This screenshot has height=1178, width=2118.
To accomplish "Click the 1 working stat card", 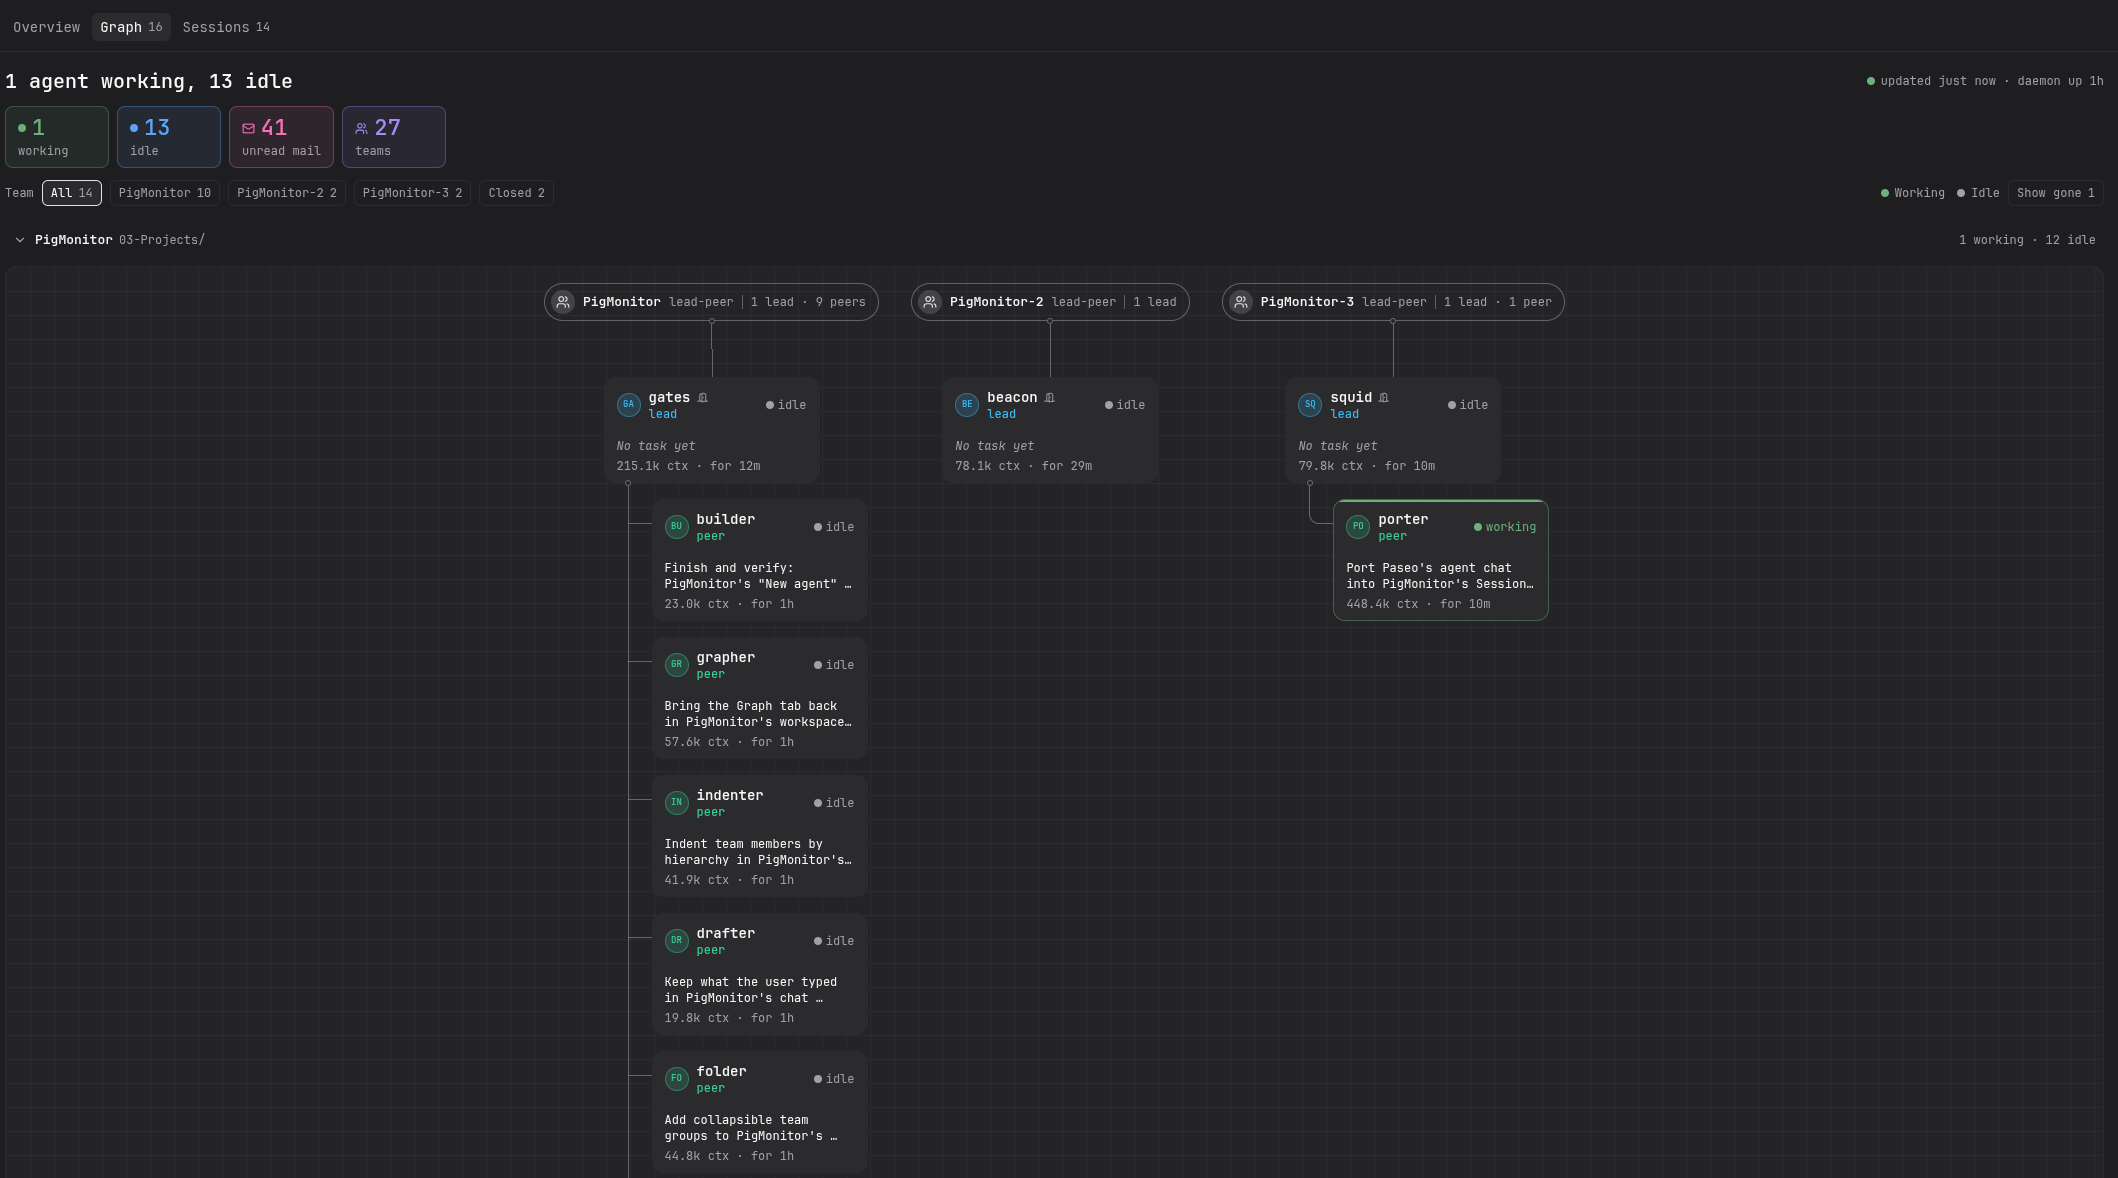I will pyautogui.click(x=57, y=137).
